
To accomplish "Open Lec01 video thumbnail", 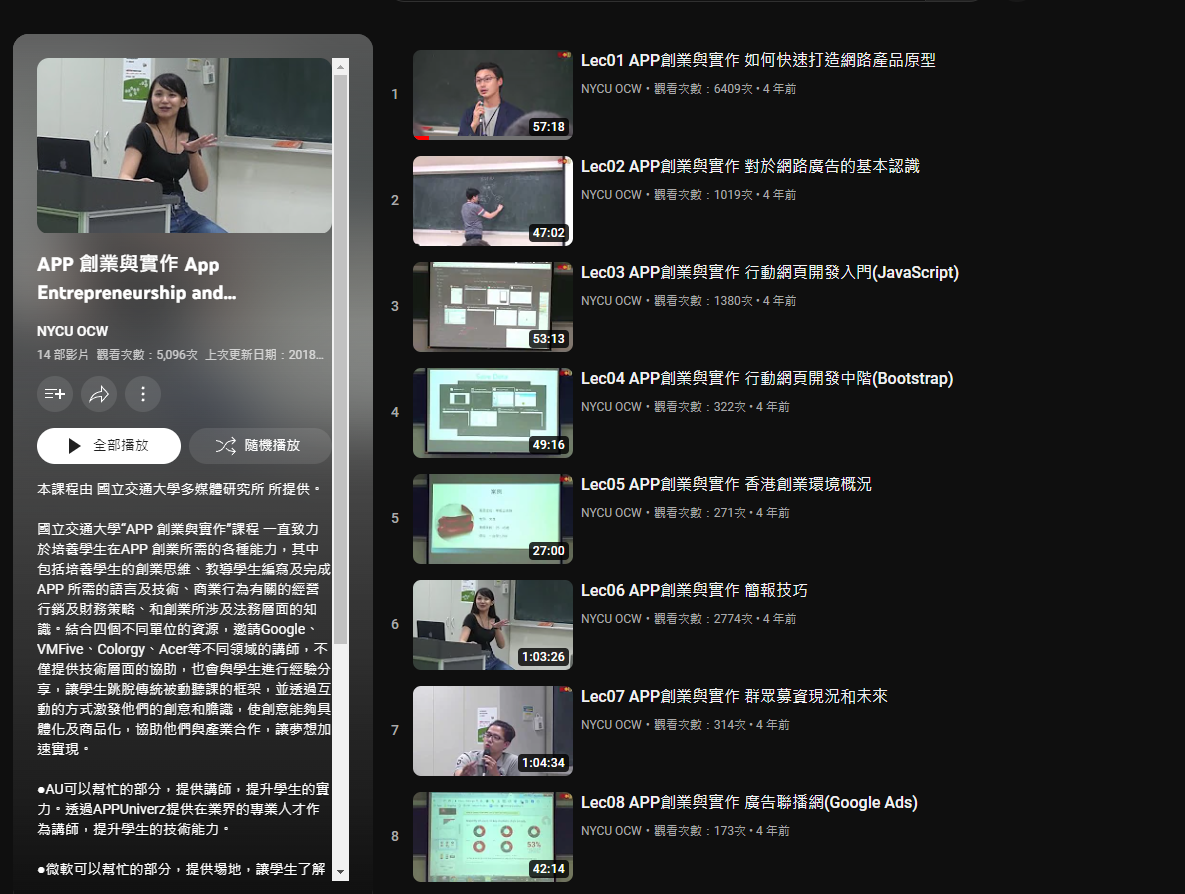I will (x=492, y=95).
